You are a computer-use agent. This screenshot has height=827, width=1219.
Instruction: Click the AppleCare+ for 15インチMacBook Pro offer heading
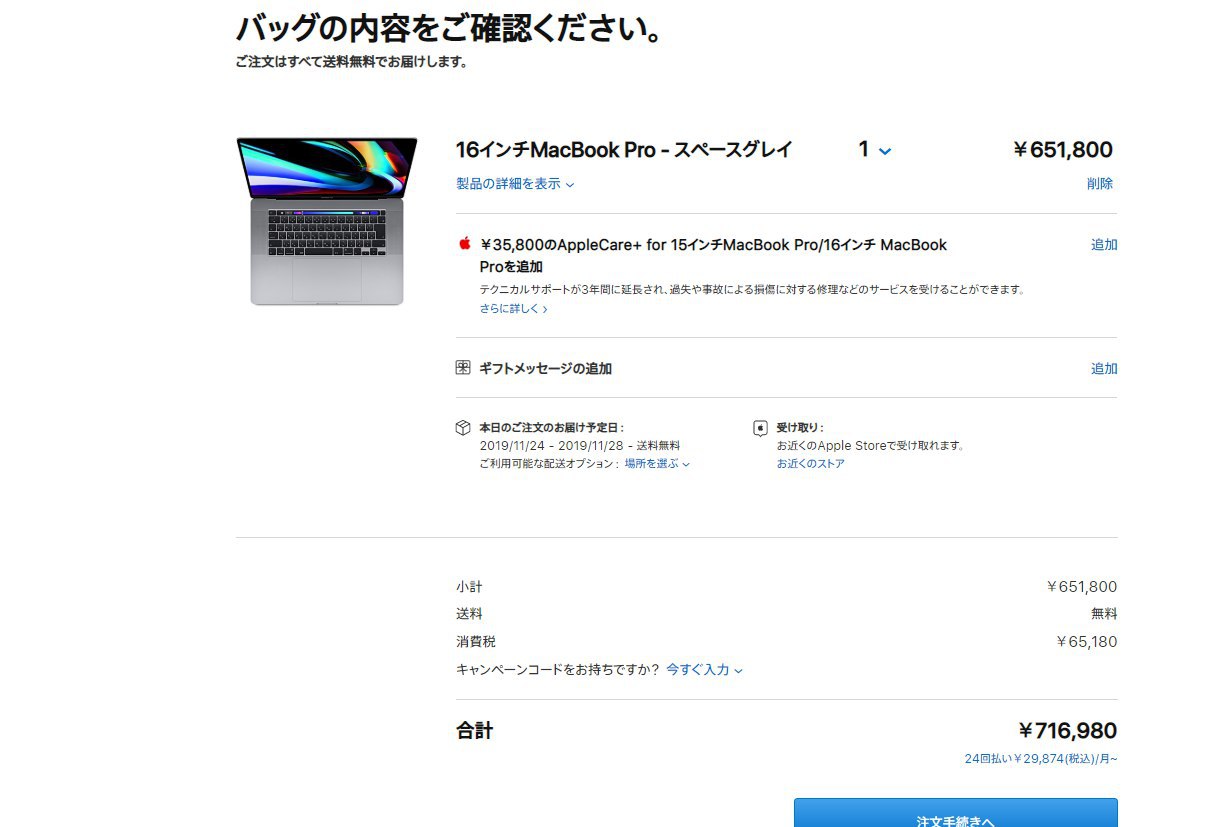[713, 255]
